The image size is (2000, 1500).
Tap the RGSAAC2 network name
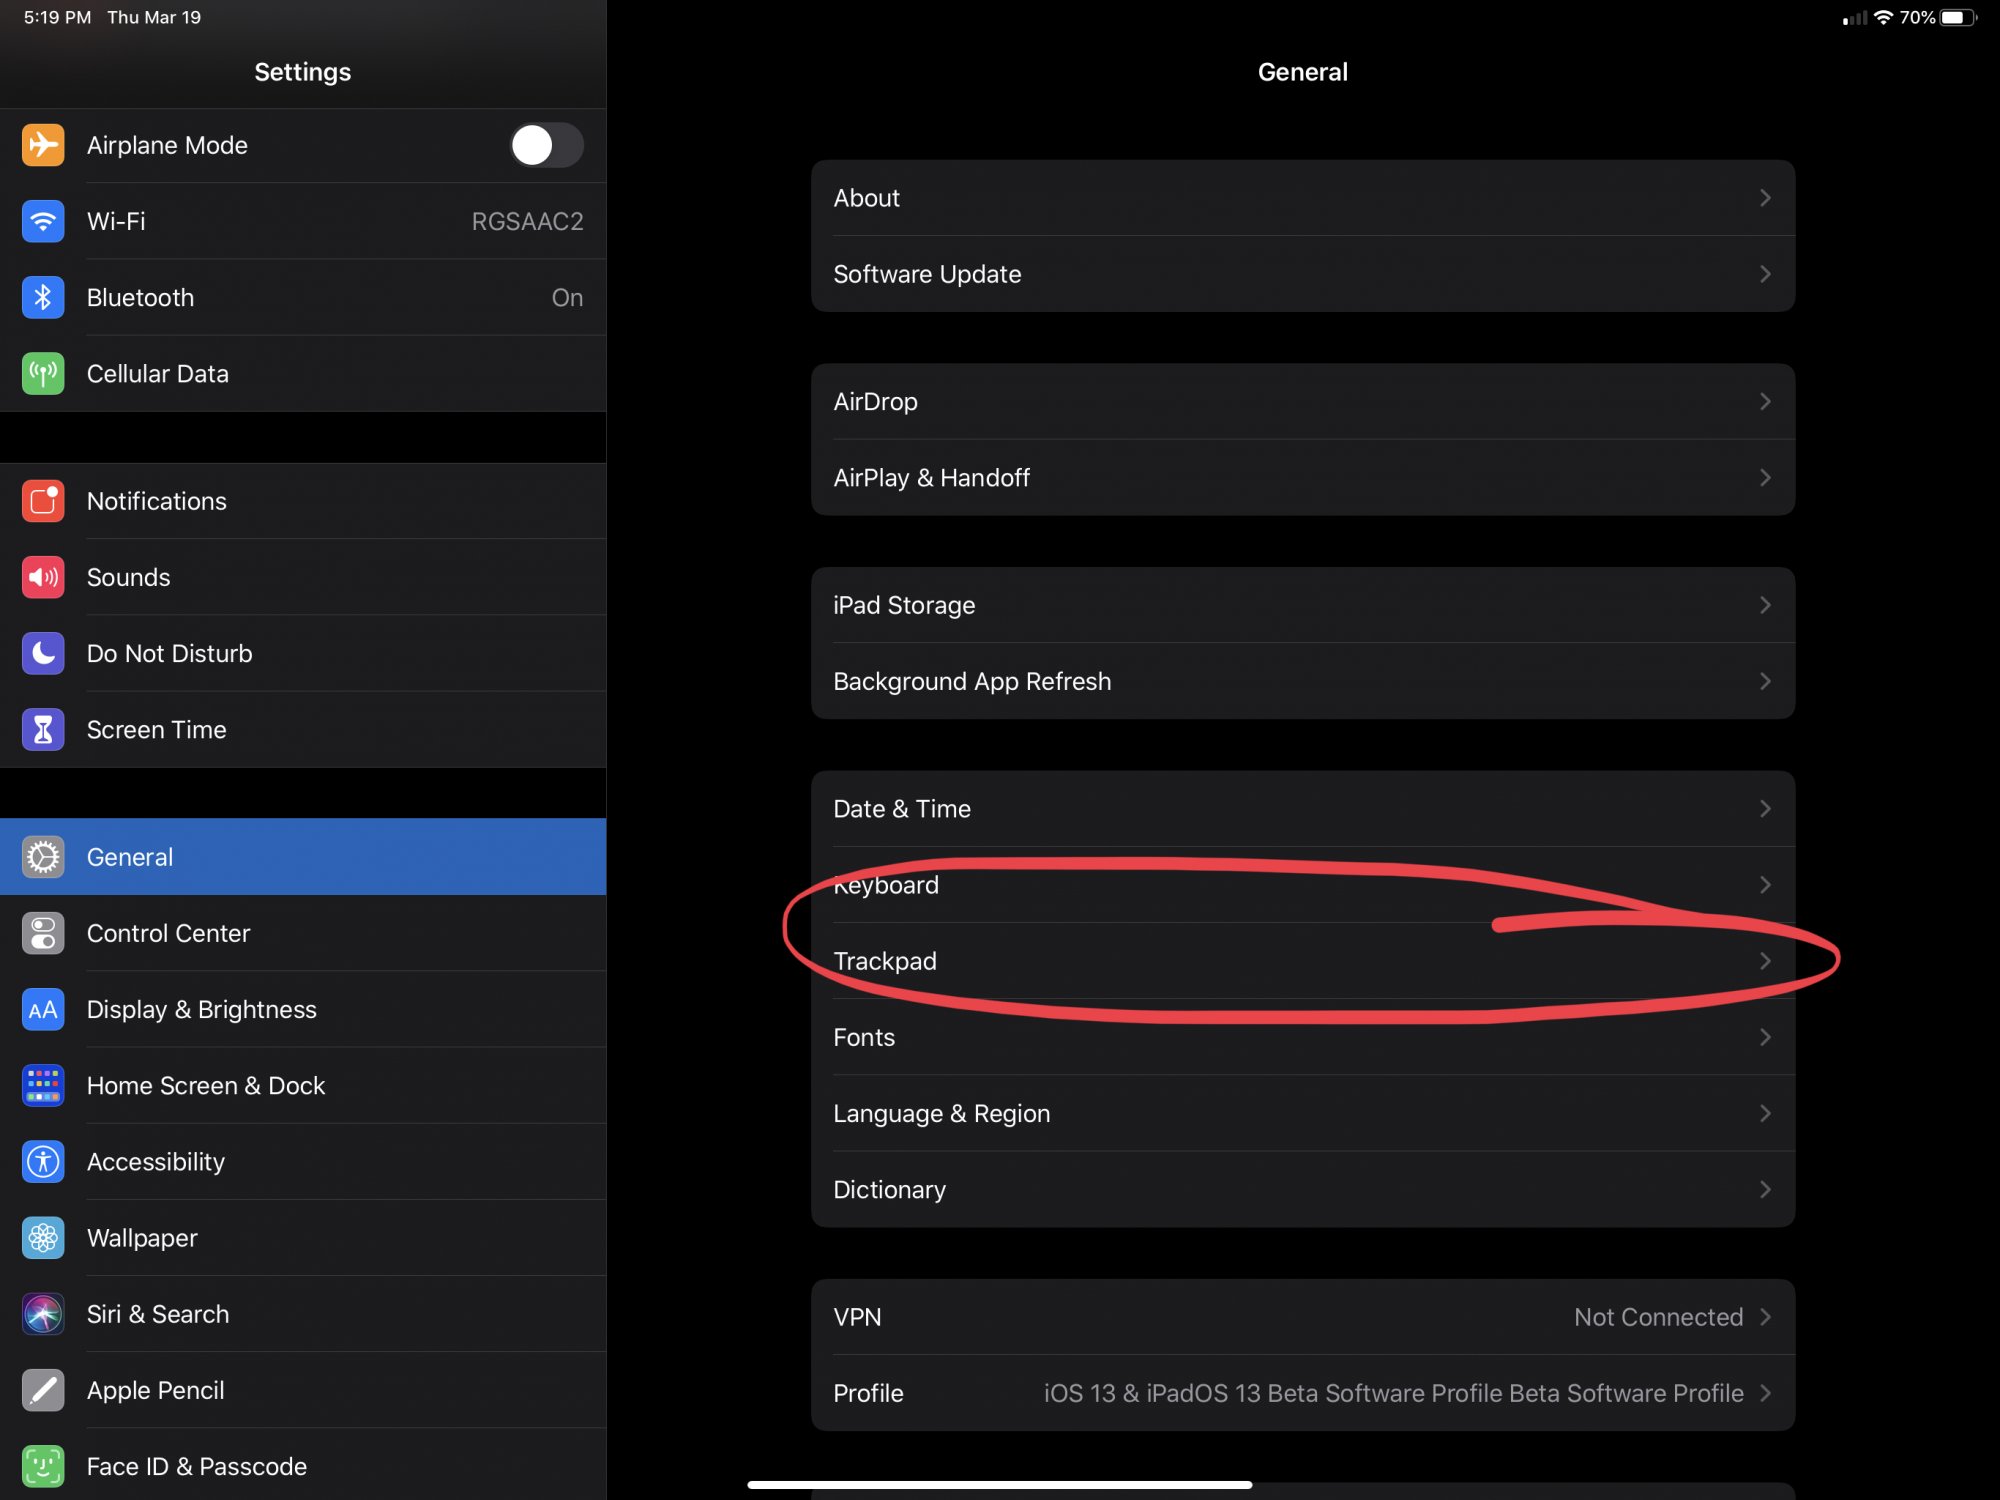527,221
